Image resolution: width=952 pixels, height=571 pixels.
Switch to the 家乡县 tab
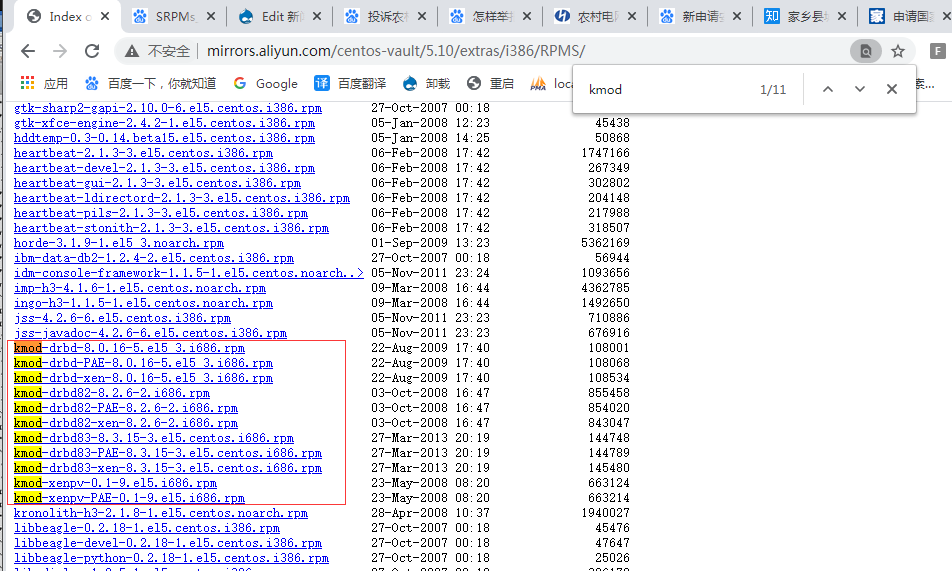pos(805,16)
